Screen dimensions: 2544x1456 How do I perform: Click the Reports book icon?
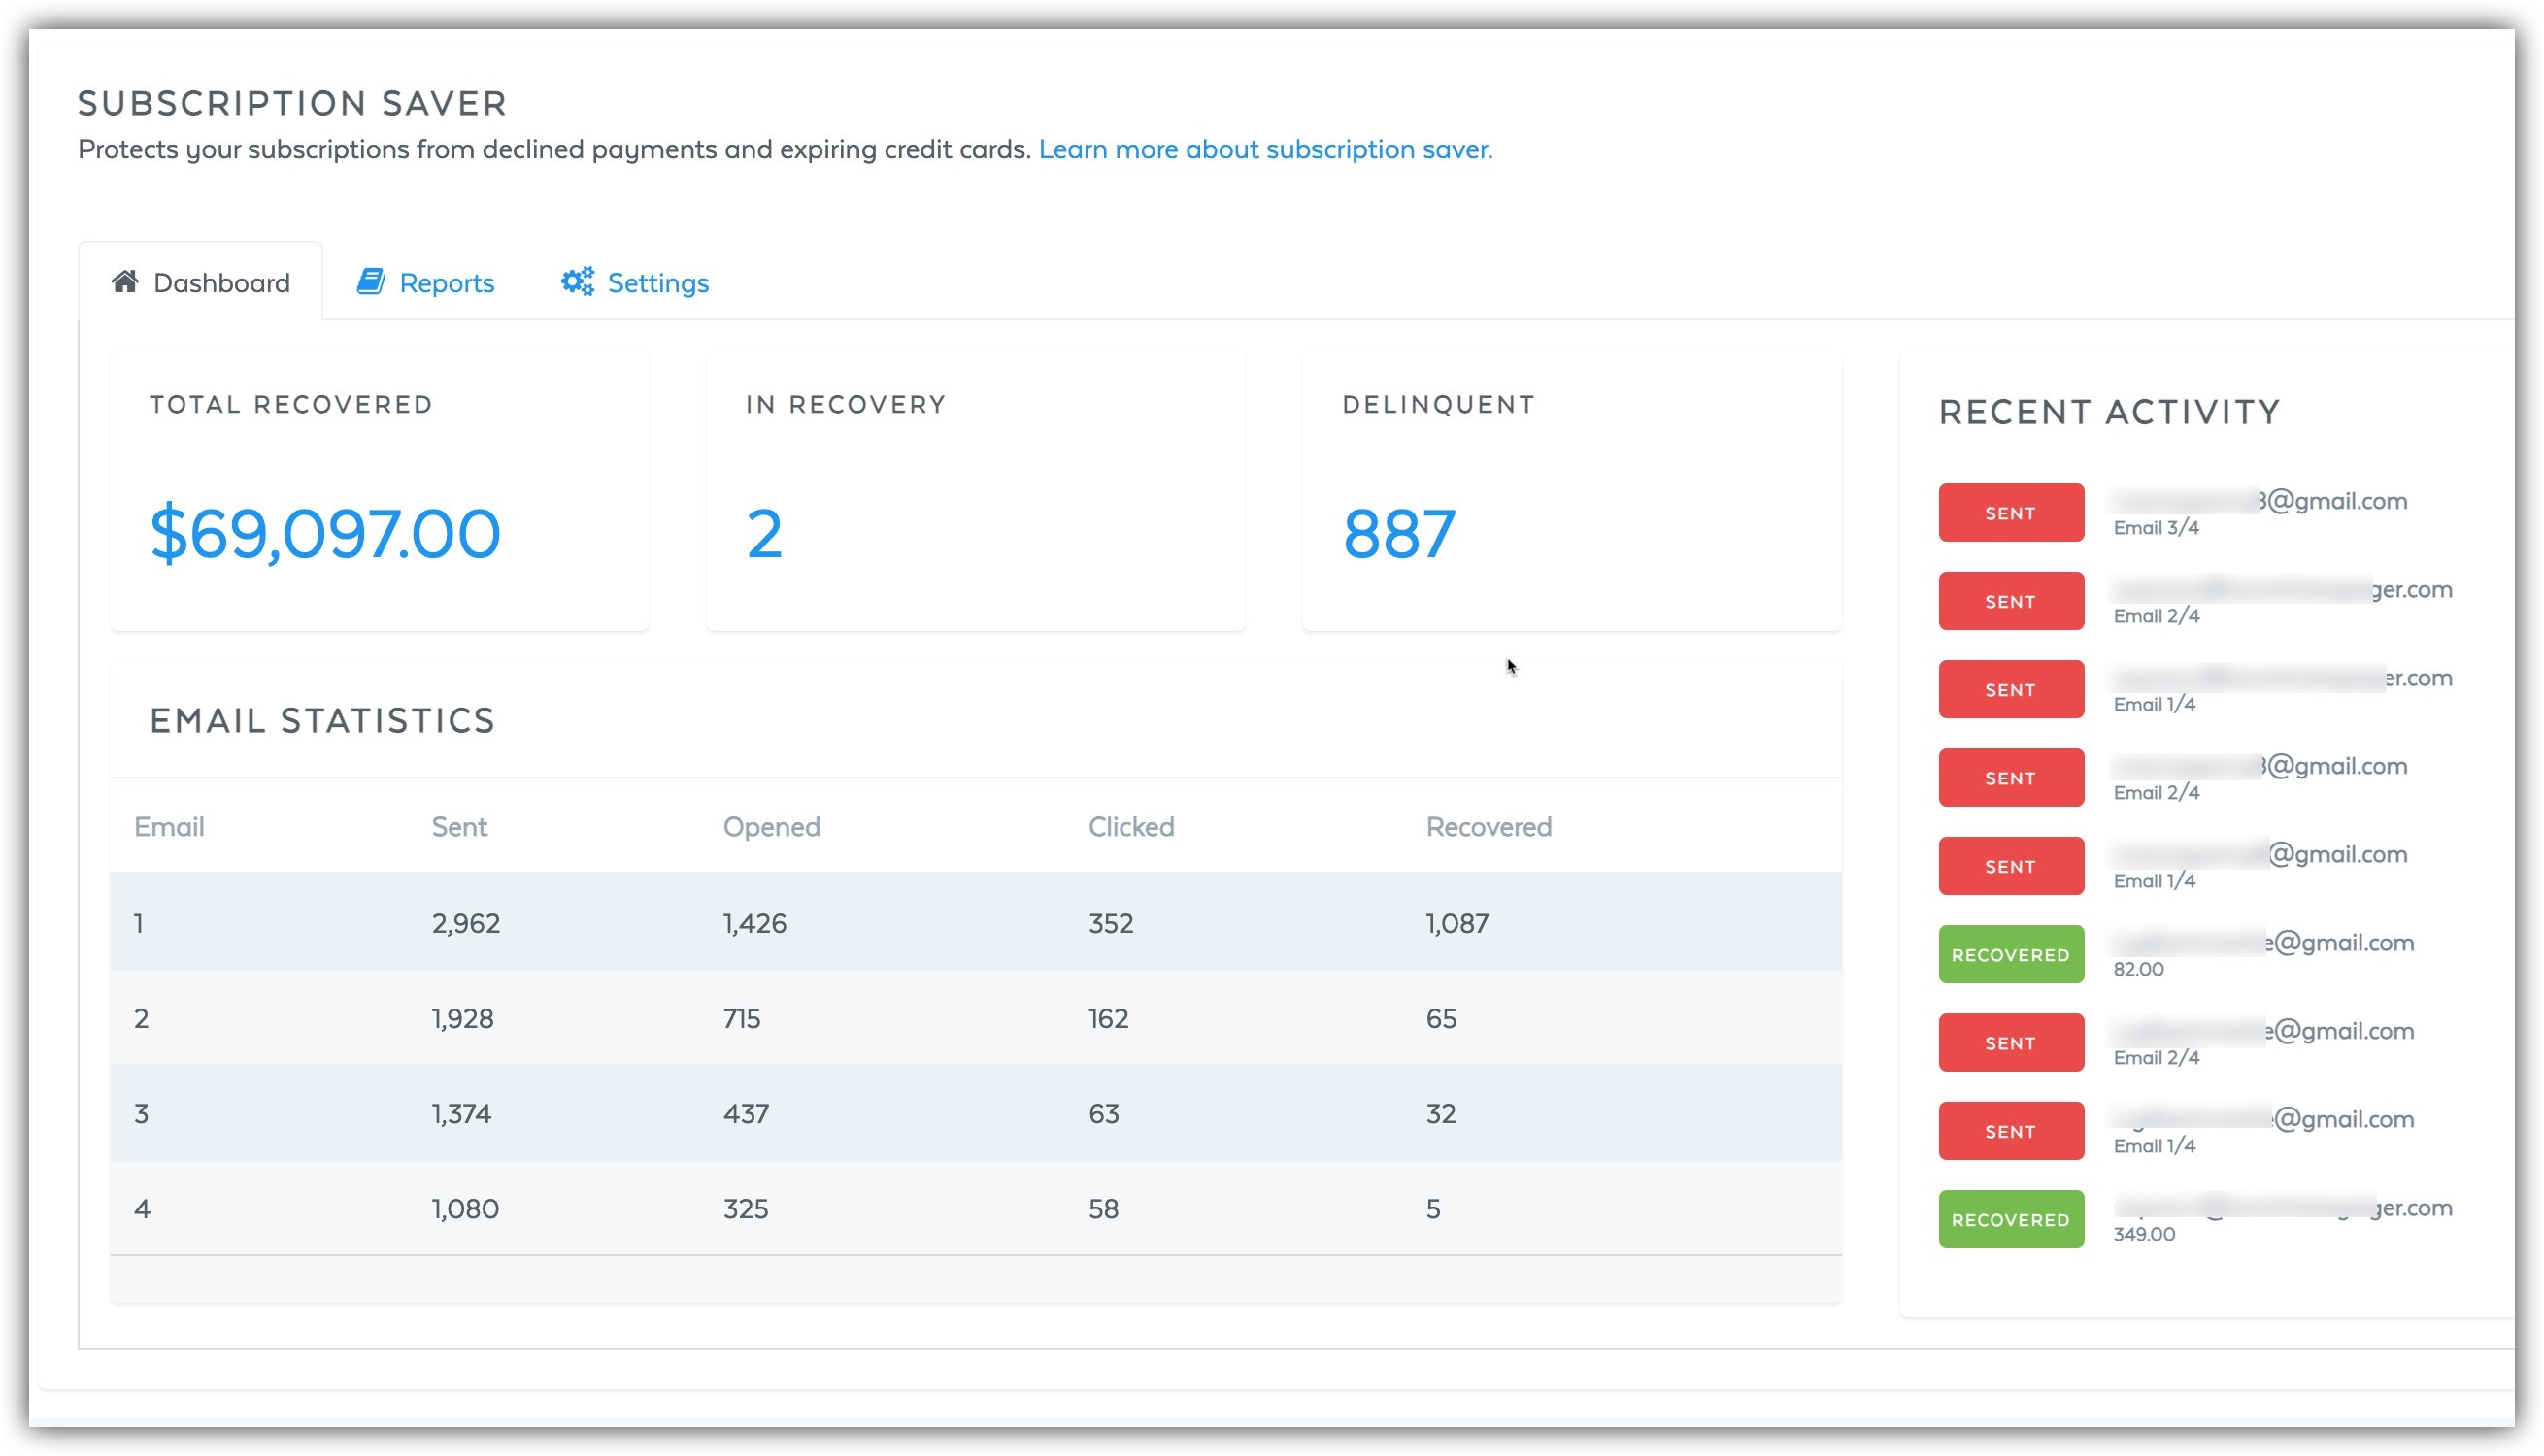pyautogui.click(x=371, y=282)
